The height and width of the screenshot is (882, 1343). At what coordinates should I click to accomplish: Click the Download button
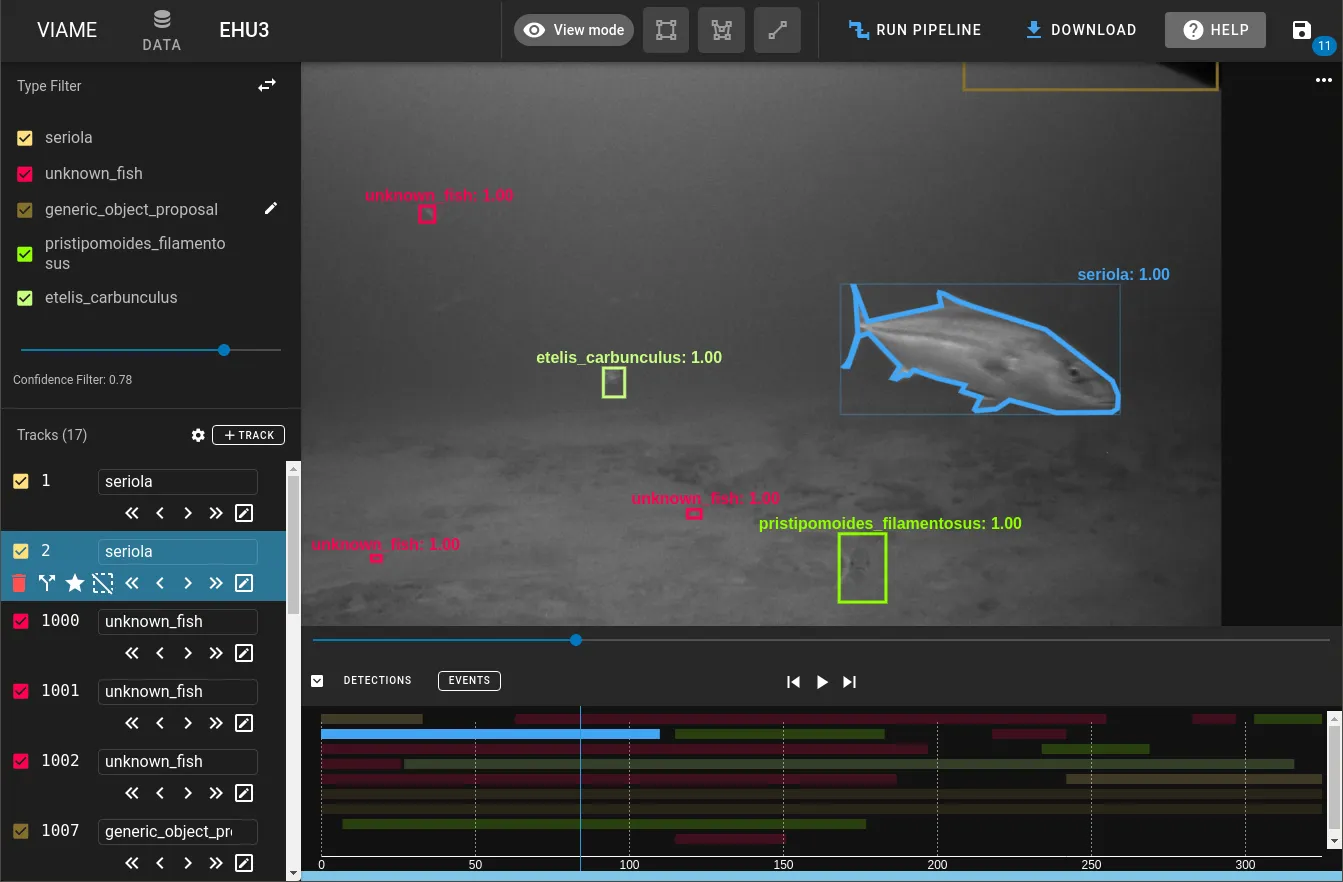tap(1081, 30)
